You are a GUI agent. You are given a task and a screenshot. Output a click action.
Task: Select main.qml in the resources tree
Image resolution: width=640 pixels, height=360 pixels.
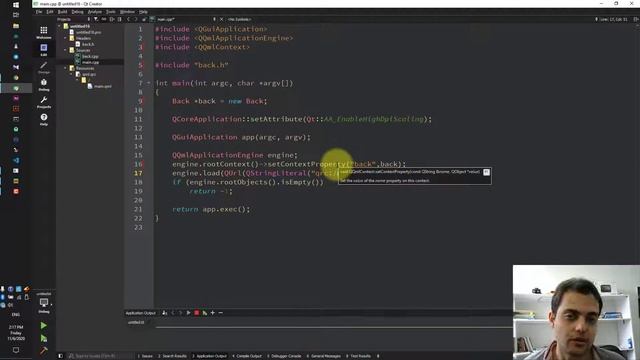(102, 86)
